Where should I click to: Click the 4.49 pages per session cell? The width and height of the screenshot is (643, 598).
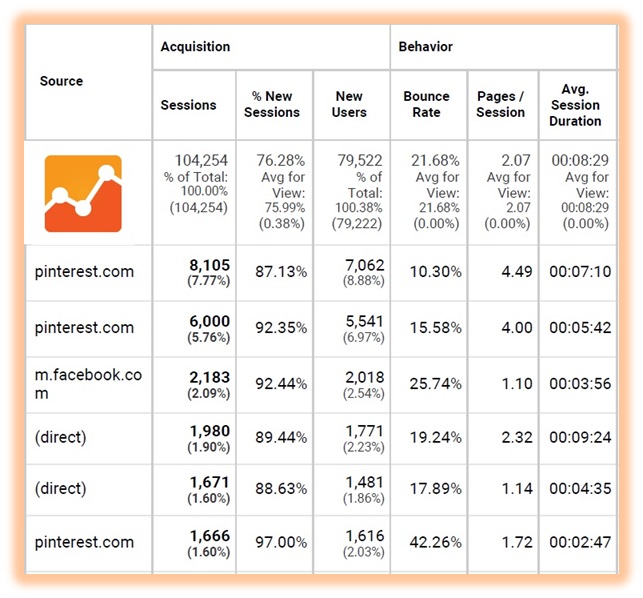pyautogui.click(x=517, y=272)
